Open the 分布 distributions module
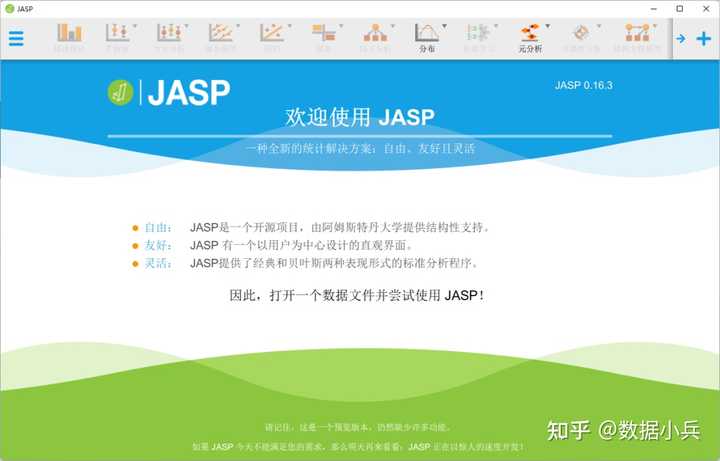 coord(427,38)
